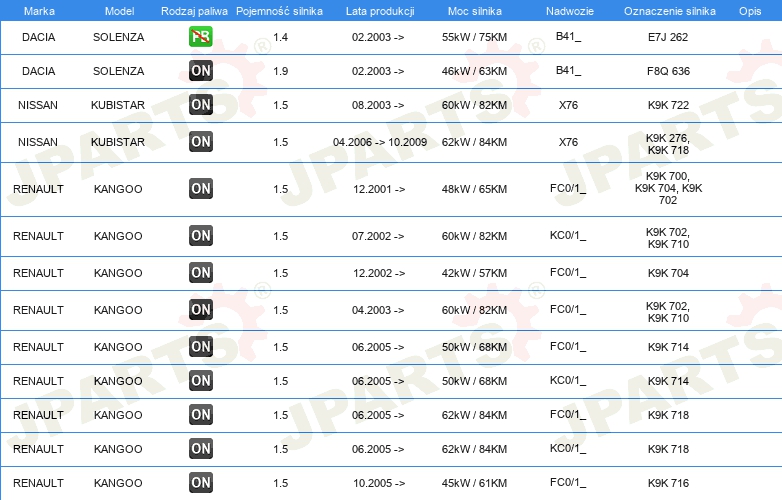Click the Pojemność silnika column header
This screenshot has width=782, height=500.
click(x=279, y=11)
